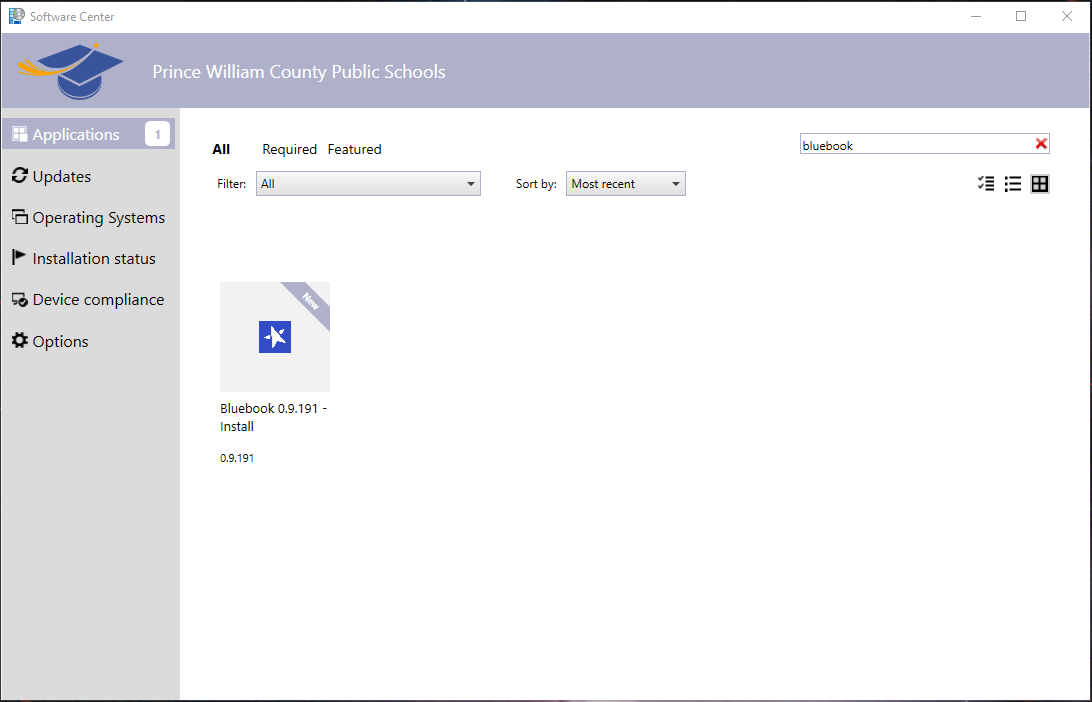
Task: Open the Sort by Most recent dropdown
Action: tap(625, 184)
